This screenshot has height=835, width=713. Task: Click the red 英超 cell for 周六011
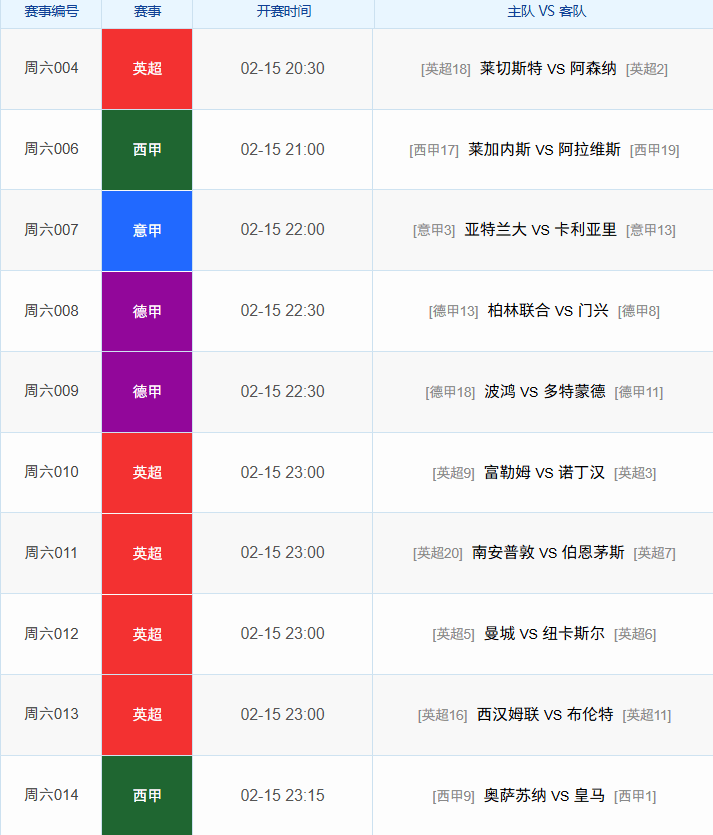[147, 554]
